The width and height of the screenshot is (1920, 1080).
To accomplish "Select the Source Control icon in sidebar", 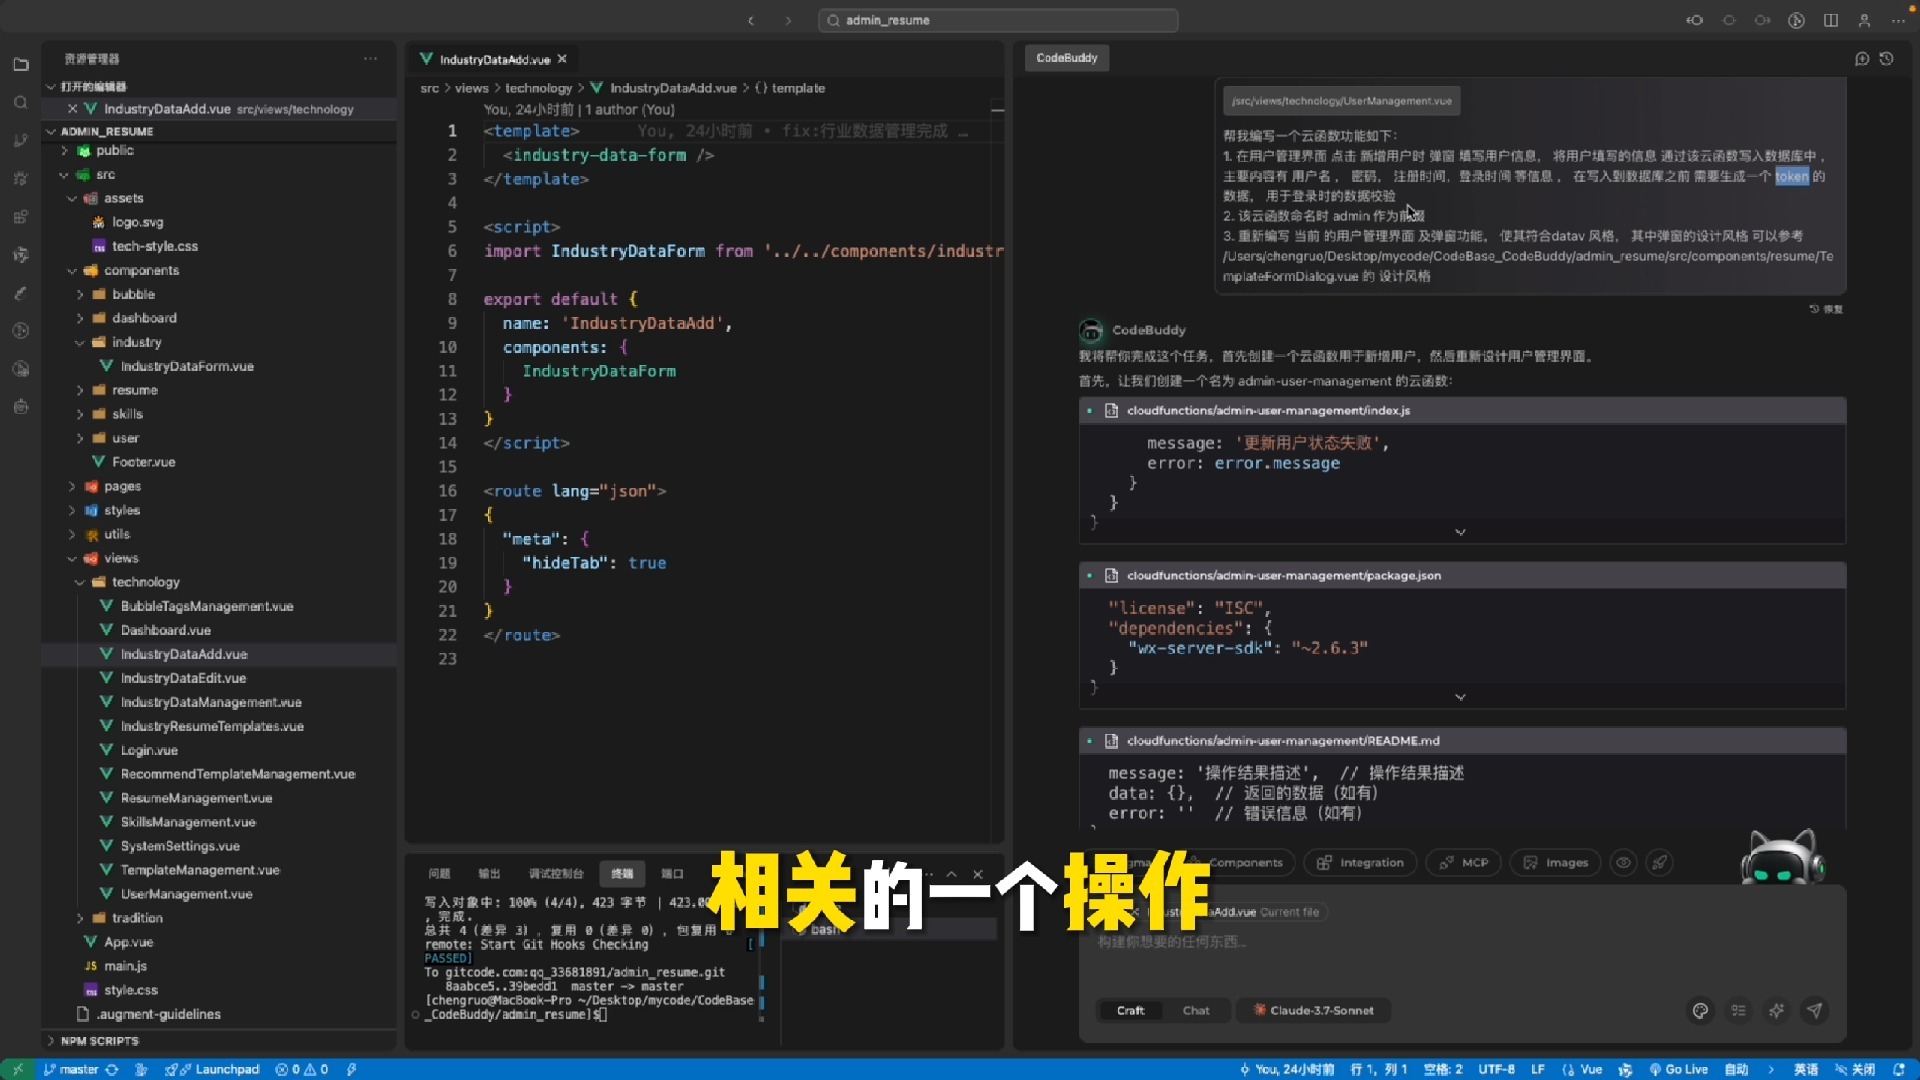I will tap(21, 140).
